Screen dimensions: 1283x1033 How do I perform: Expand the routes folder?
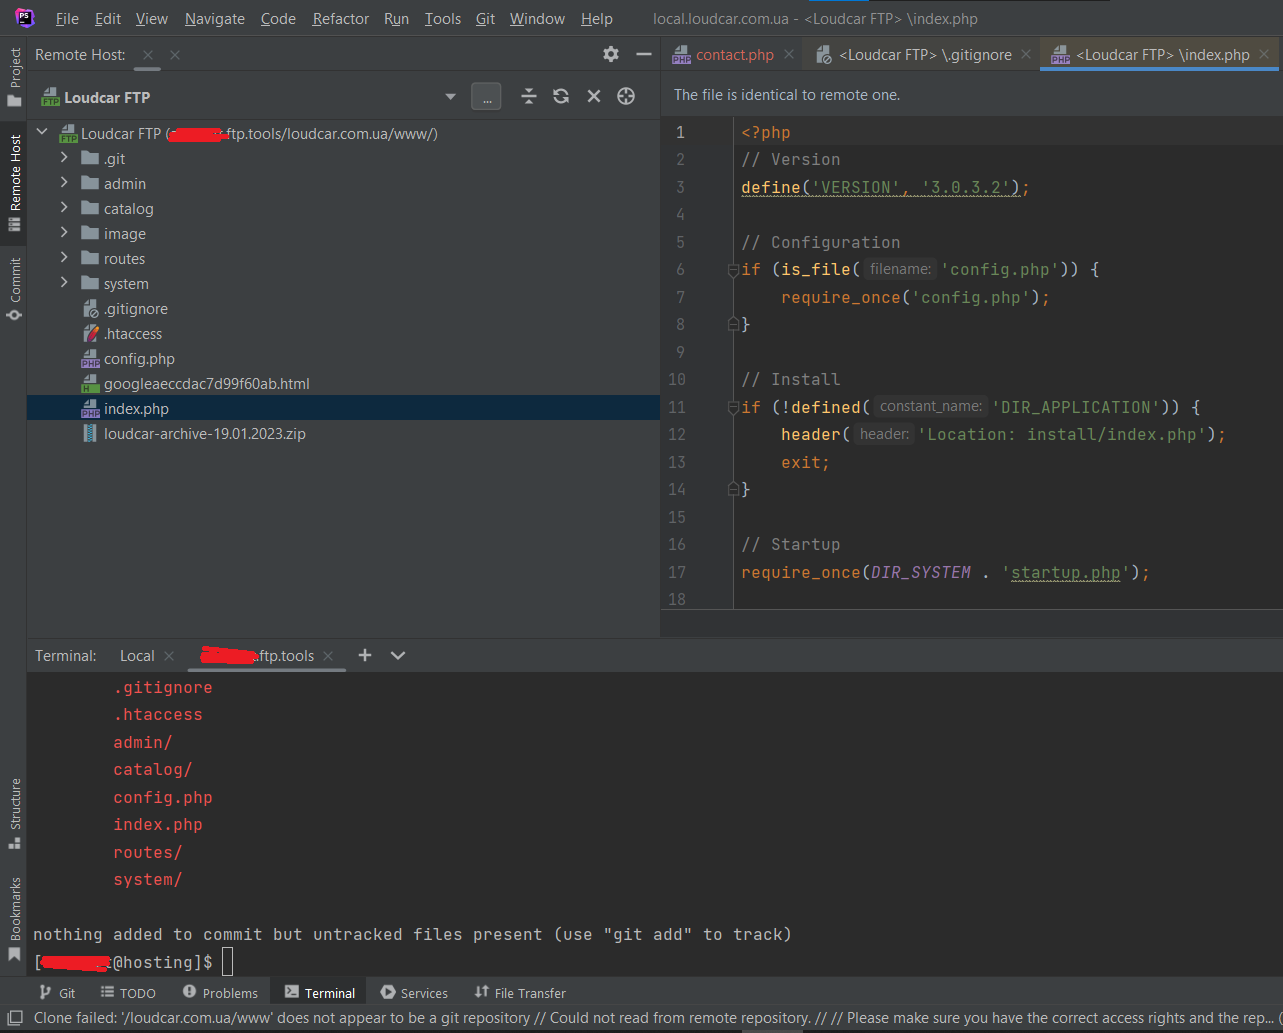(x=64, y=258)
